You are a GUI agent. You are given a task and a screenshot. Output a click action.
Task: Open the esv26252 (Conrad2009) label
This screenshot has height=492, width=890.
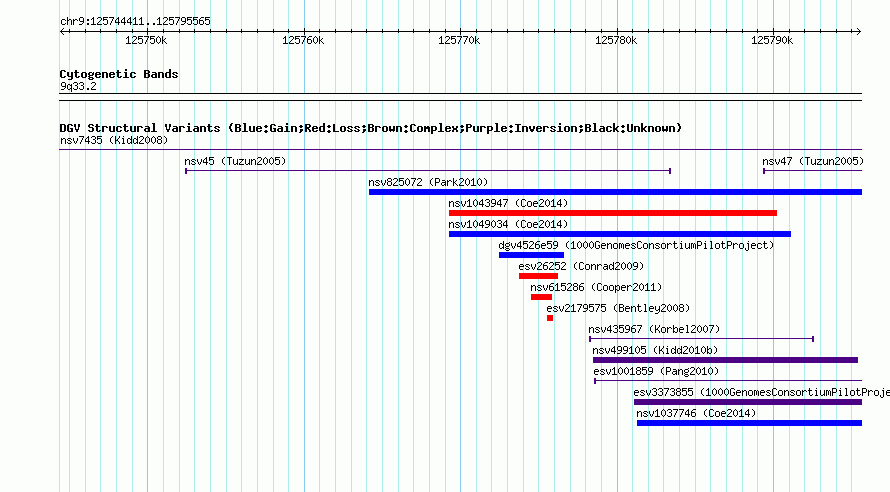[581, 266]
